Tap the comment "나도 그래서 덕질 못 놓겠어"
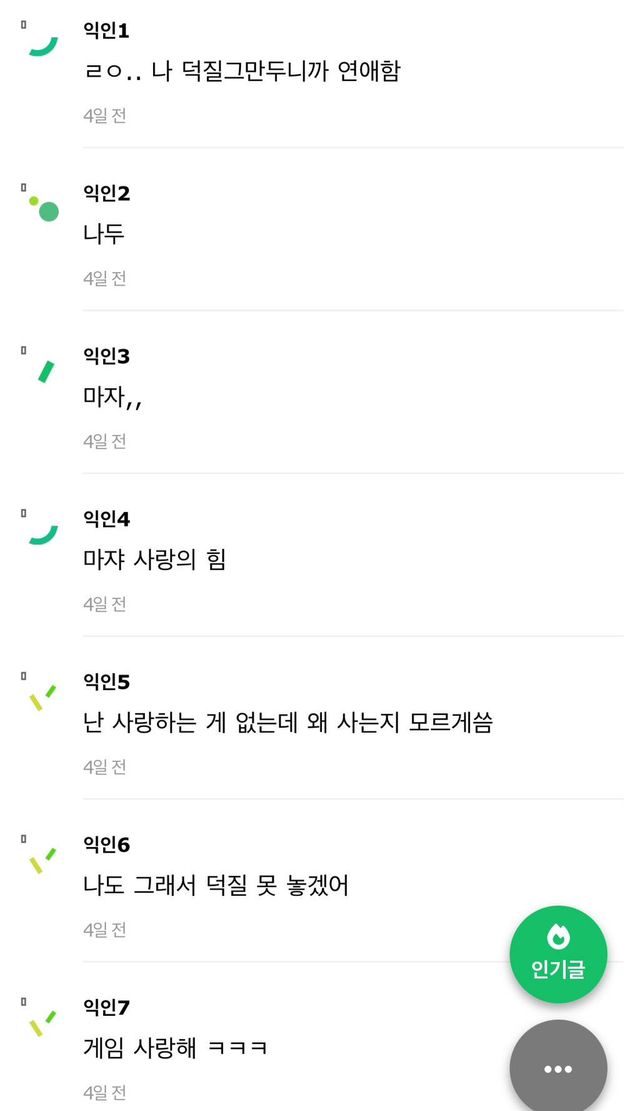Image resolution: width=640 pixels, height=1111 pixels. [216, 886]
